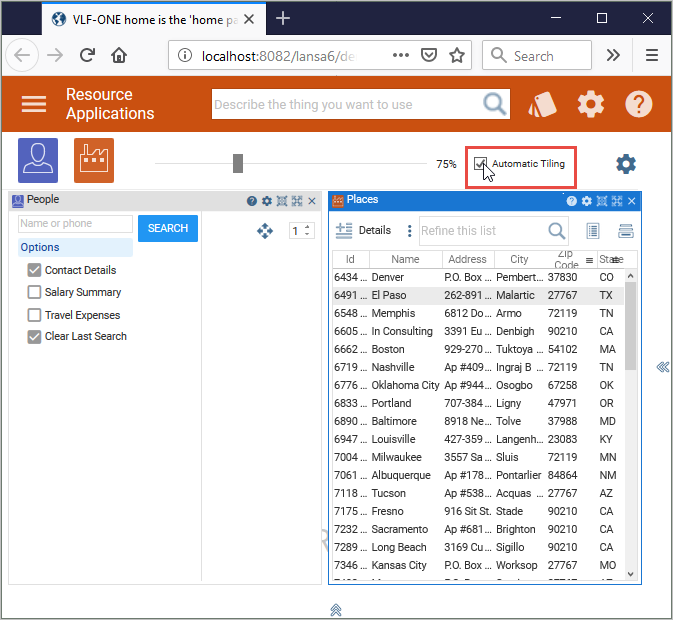Image resolution: width=673 pixels, height=620 pixels.
Task: Expand the right side panel chevron
Action: pos(662,368)
